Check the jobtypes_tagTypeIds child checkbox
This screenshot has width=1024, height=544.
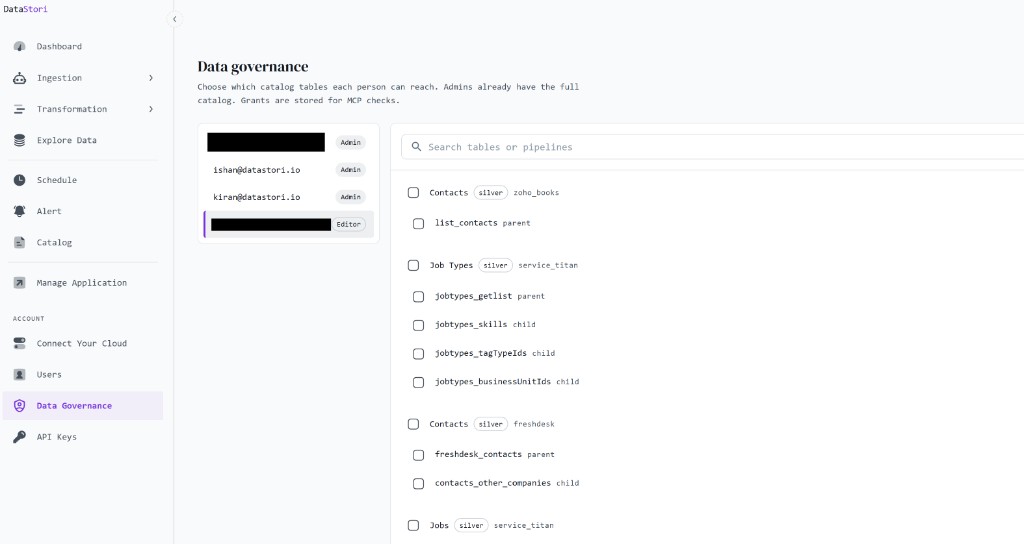[x=419, y=354]
